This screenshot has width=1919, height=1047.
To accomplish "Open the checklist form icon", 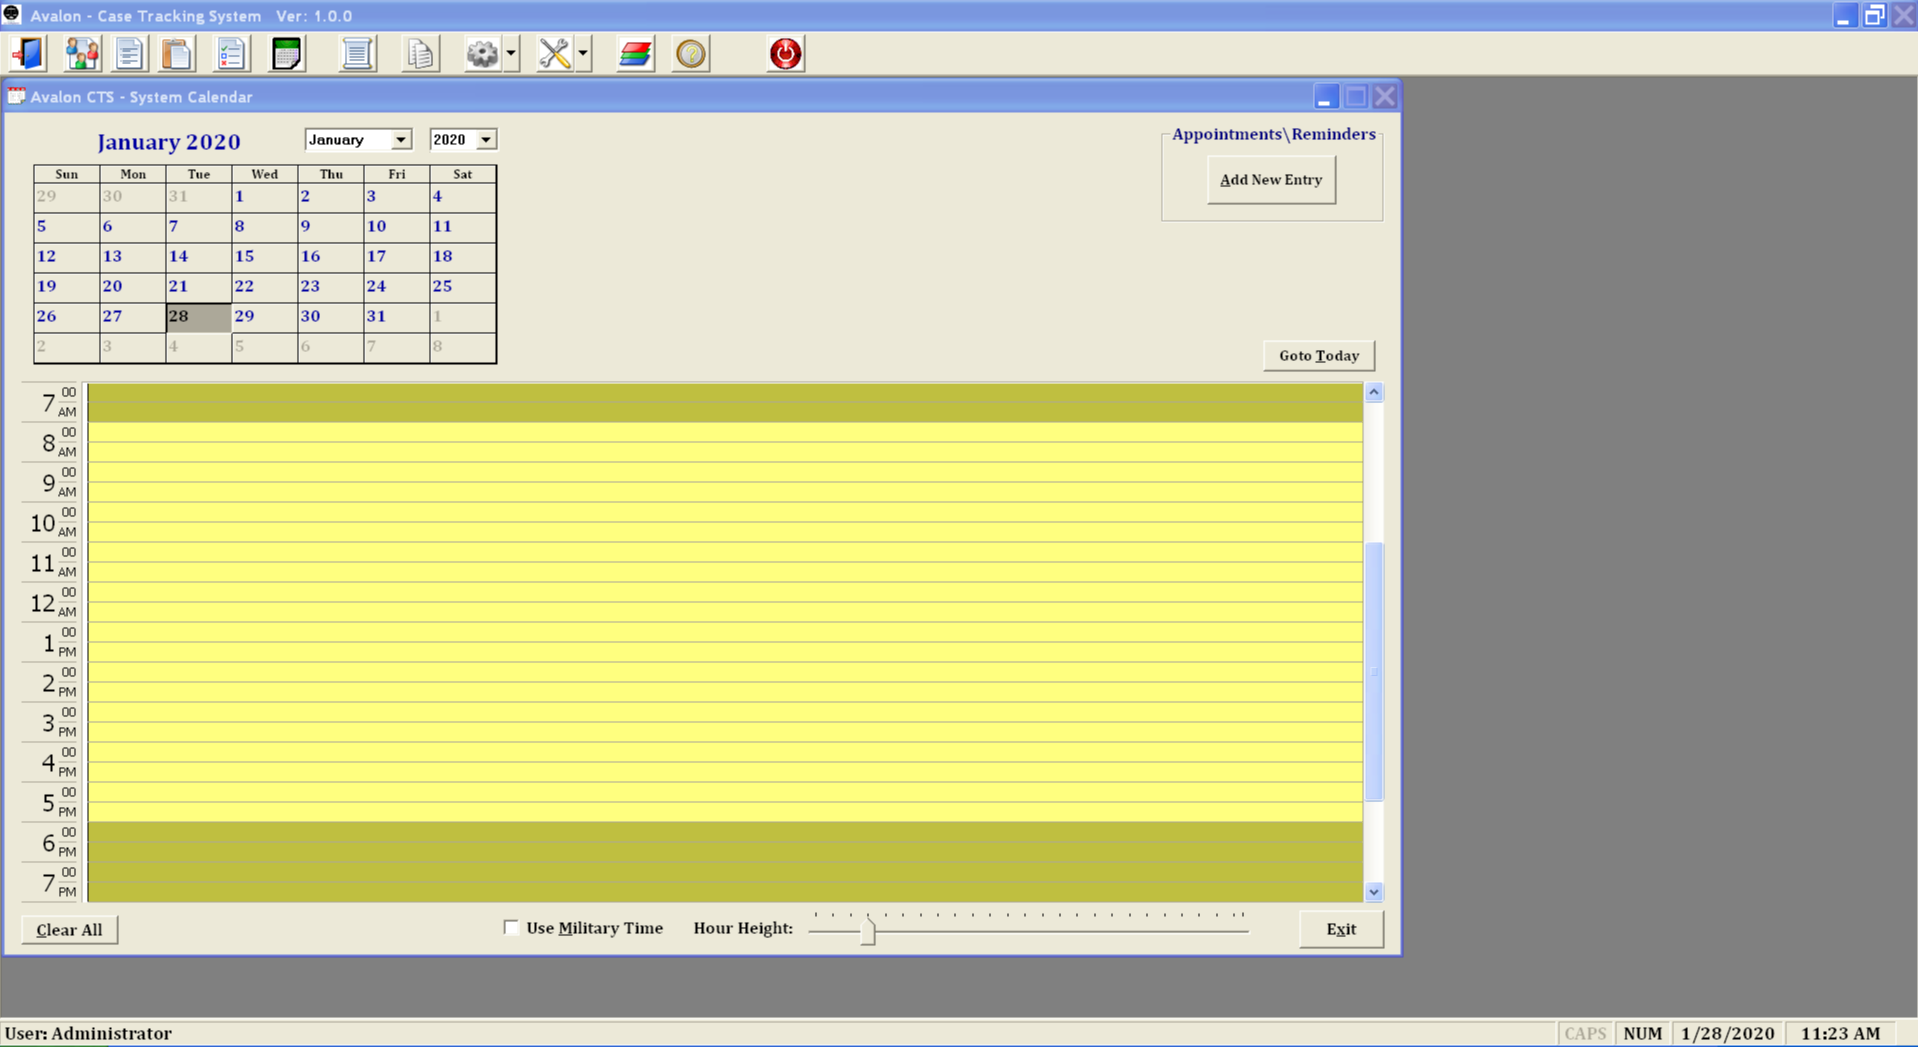I will click(231, 54).
